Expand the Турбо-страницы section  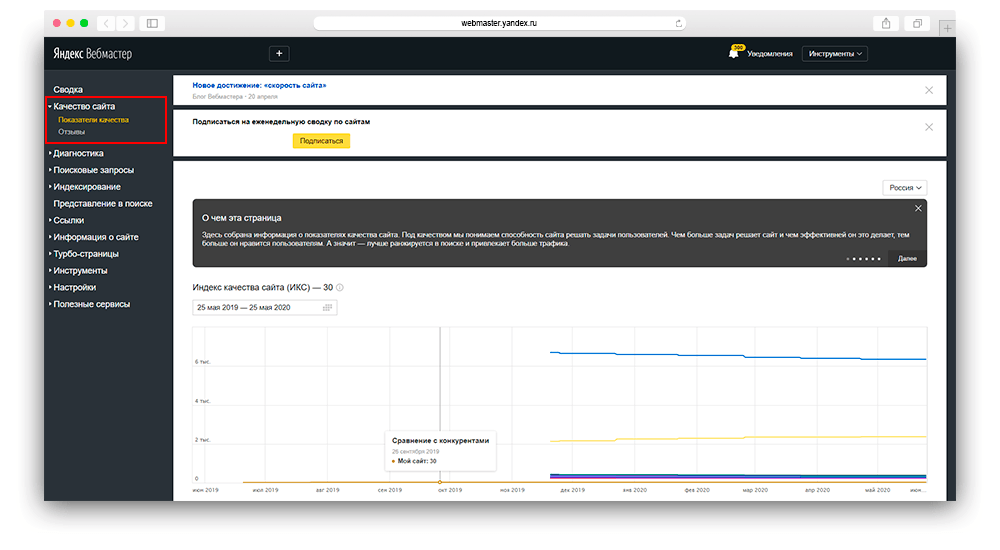point(85,254)
